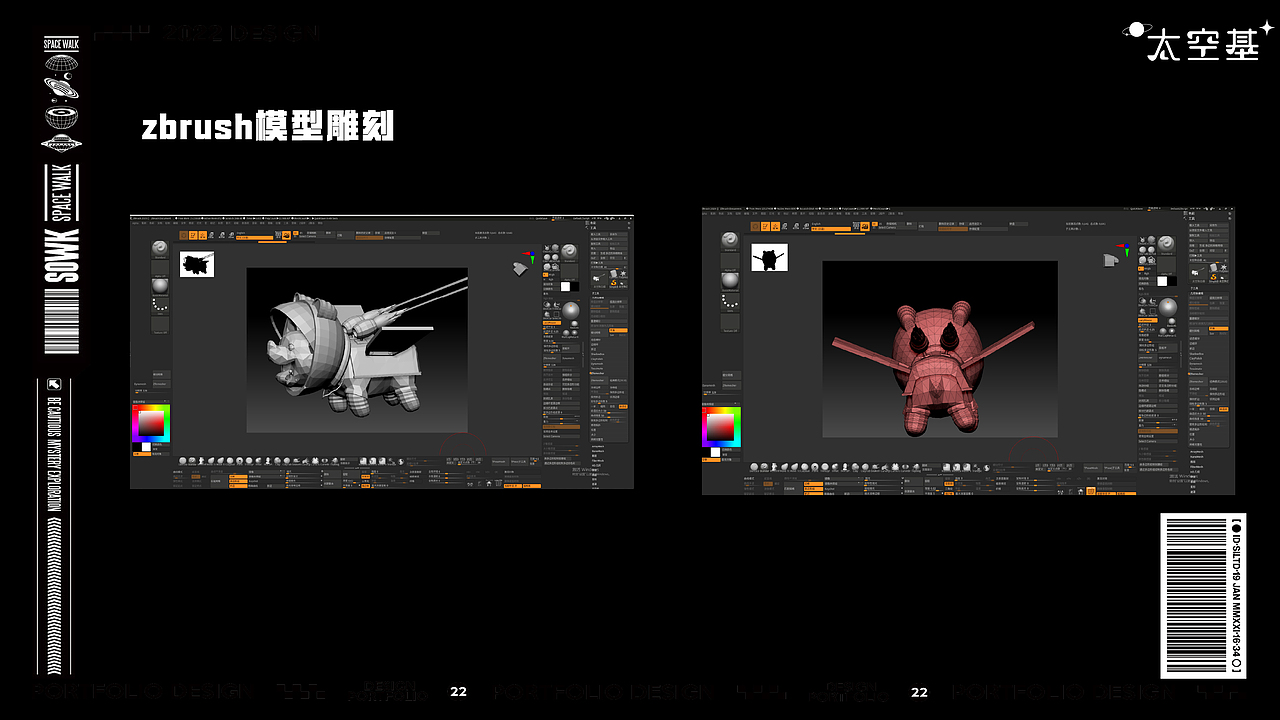
Task: Select Standard brush thumbnail in left screenshot's right panel
Action: [570, 253]
